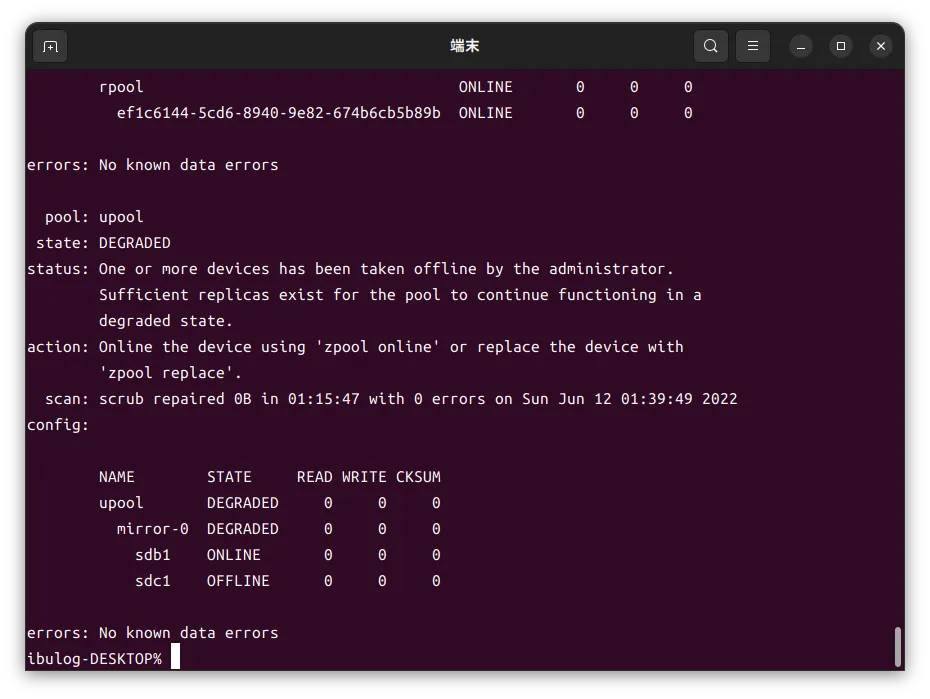930x699 pixels.
Task: Minimize the terminal window
Action: tap(801, 46)
